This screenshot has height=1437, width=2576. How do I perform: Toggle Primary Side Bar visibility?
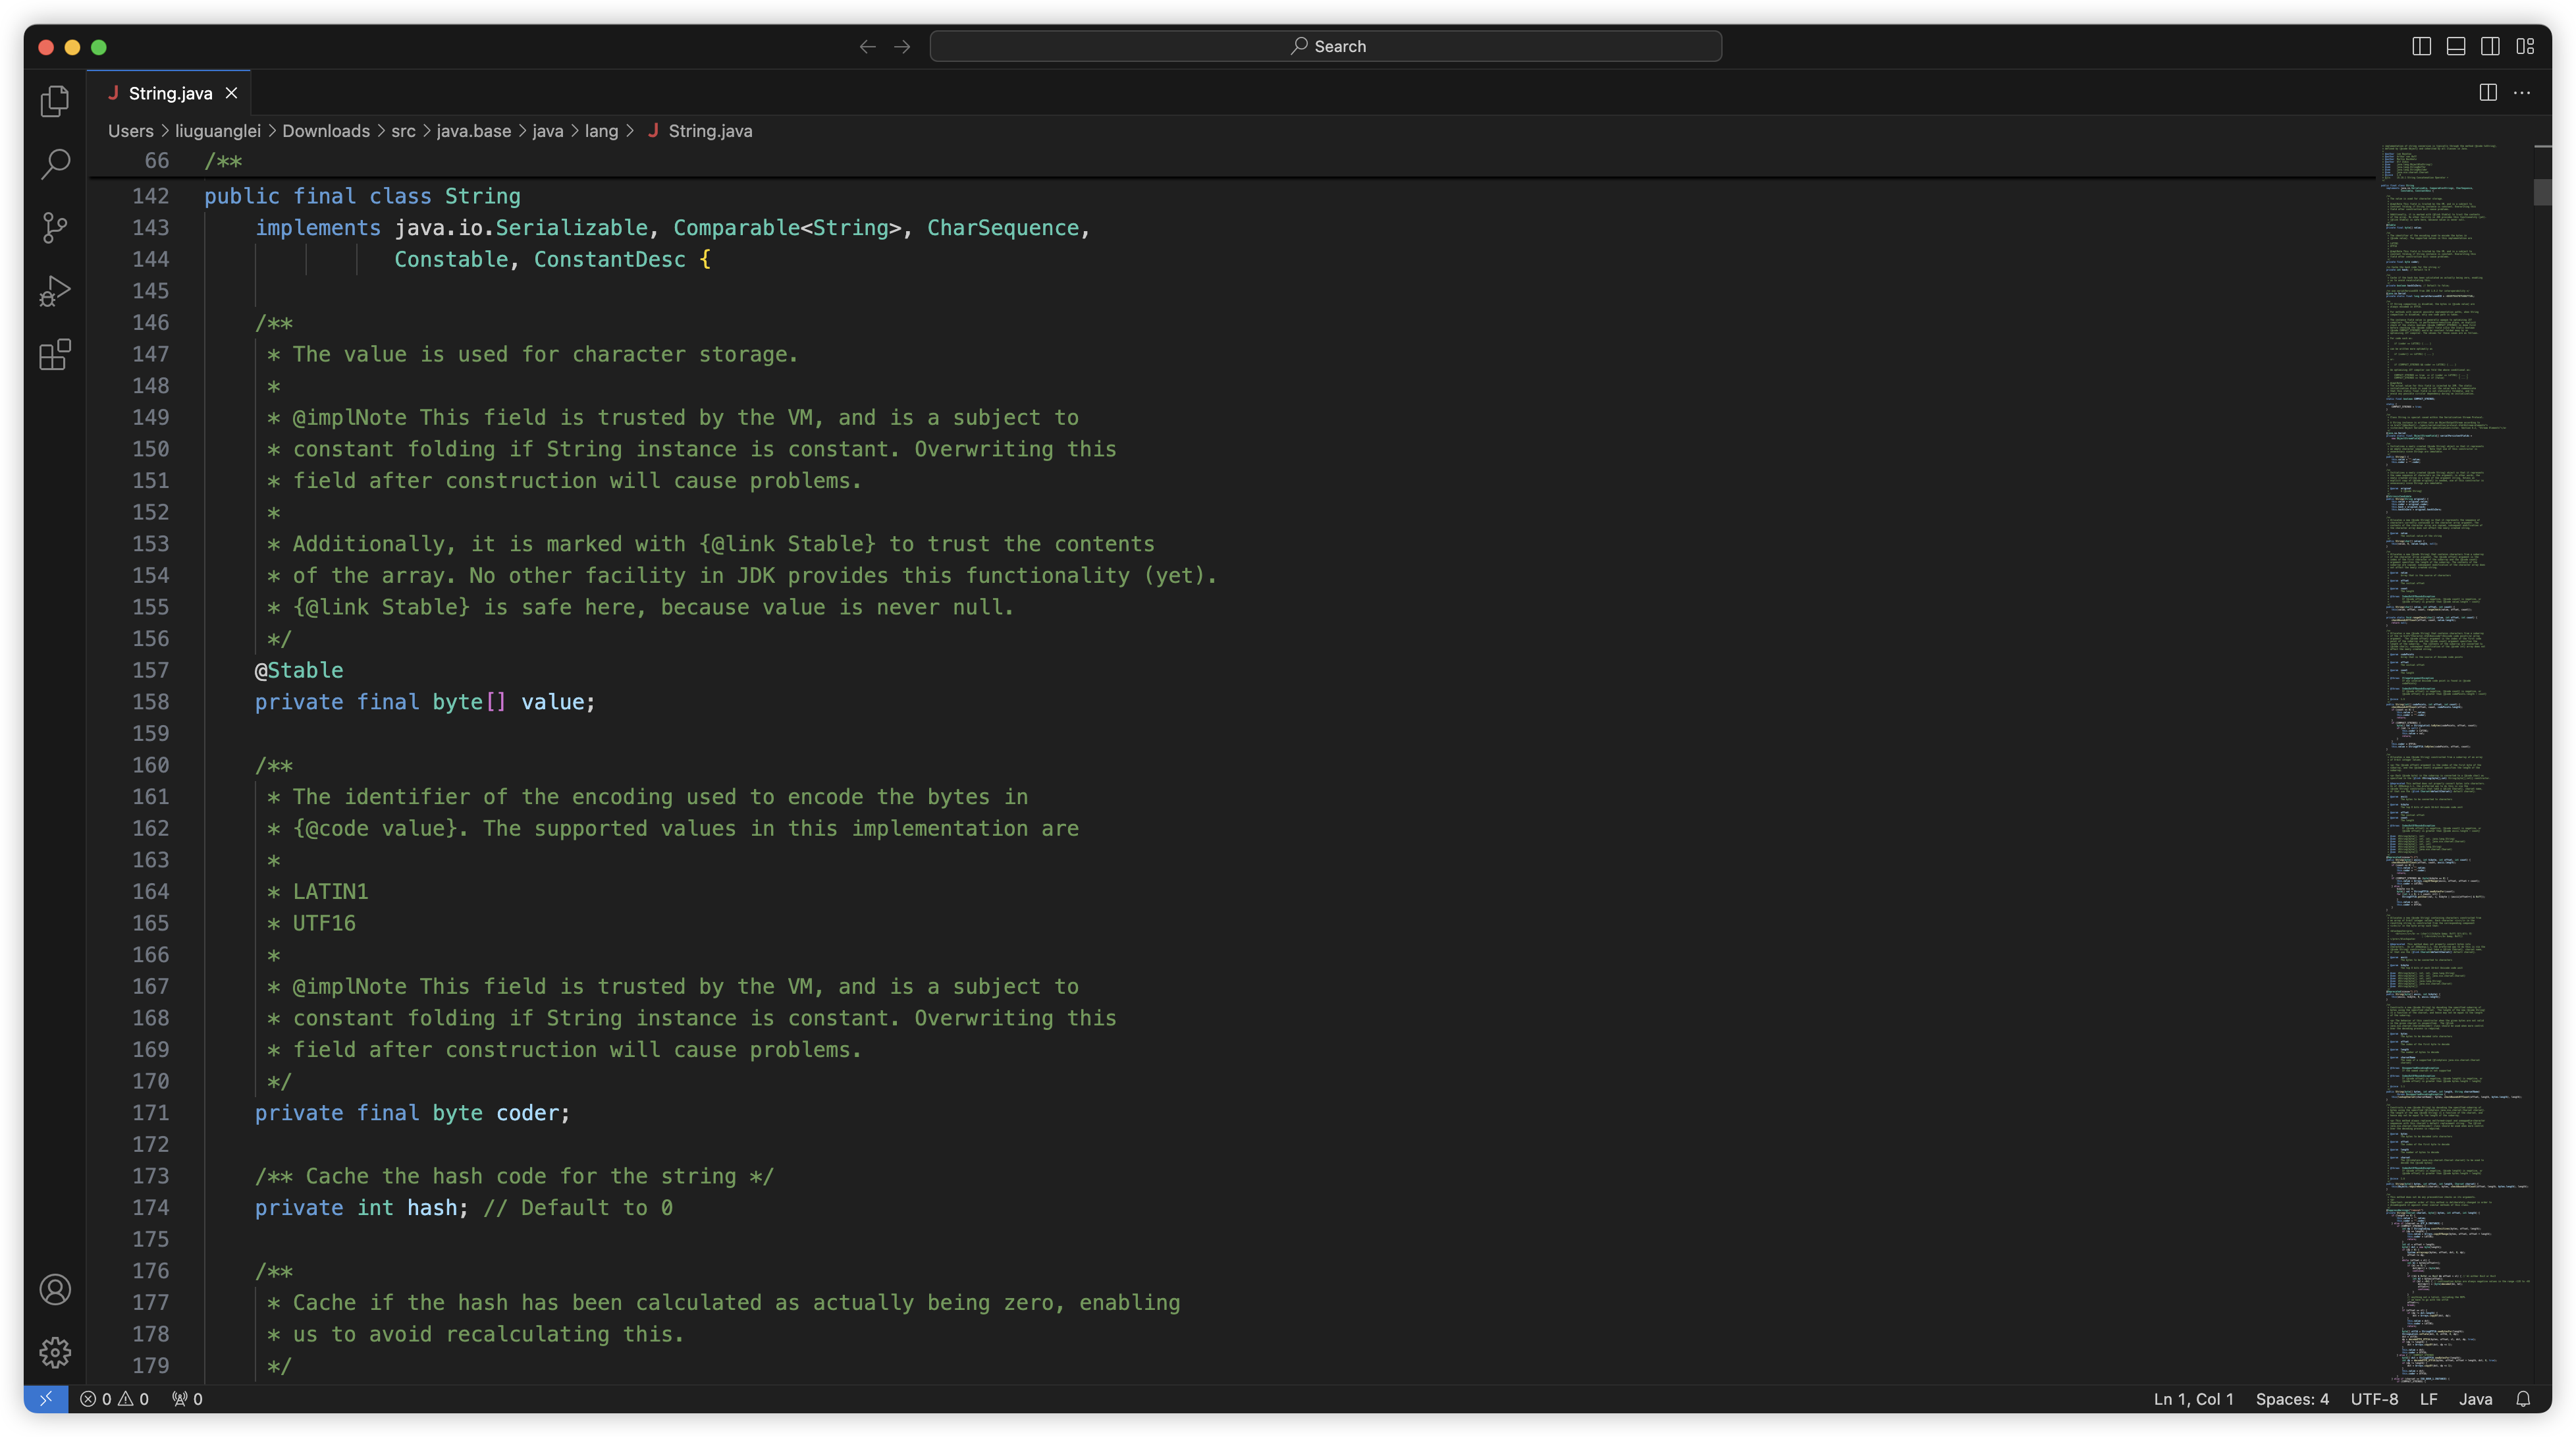[2421, 46]
